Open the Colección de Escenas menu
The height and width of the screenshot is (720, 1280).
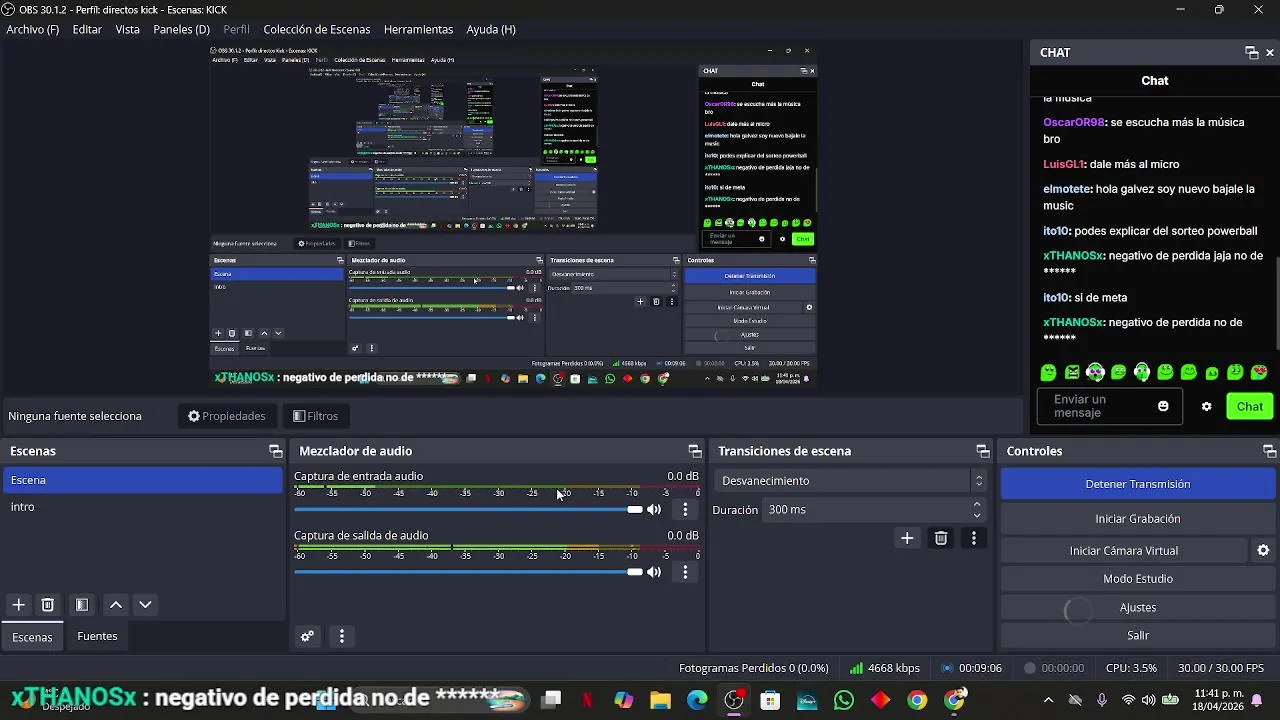tap(317, 29)
